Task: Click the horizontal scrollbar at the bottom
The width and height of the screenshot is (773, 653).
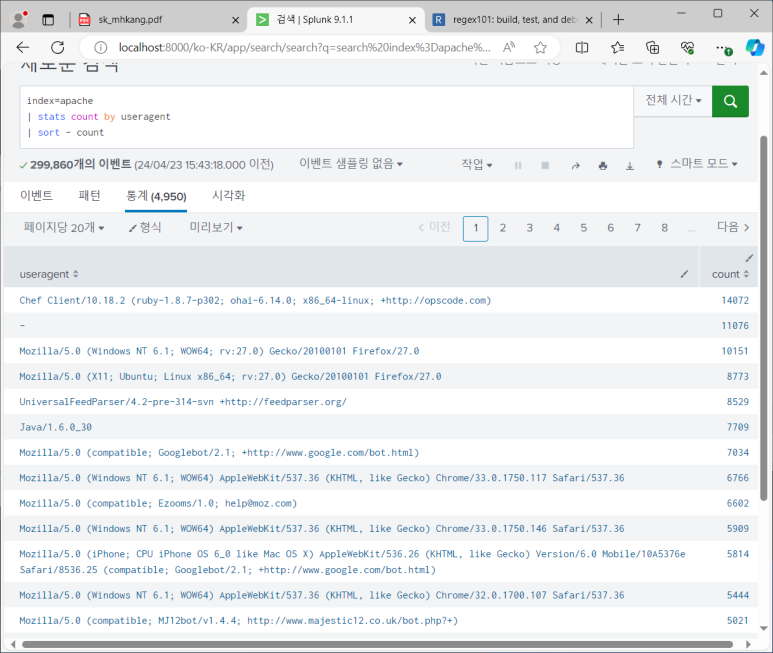Action: click(378, 645)
